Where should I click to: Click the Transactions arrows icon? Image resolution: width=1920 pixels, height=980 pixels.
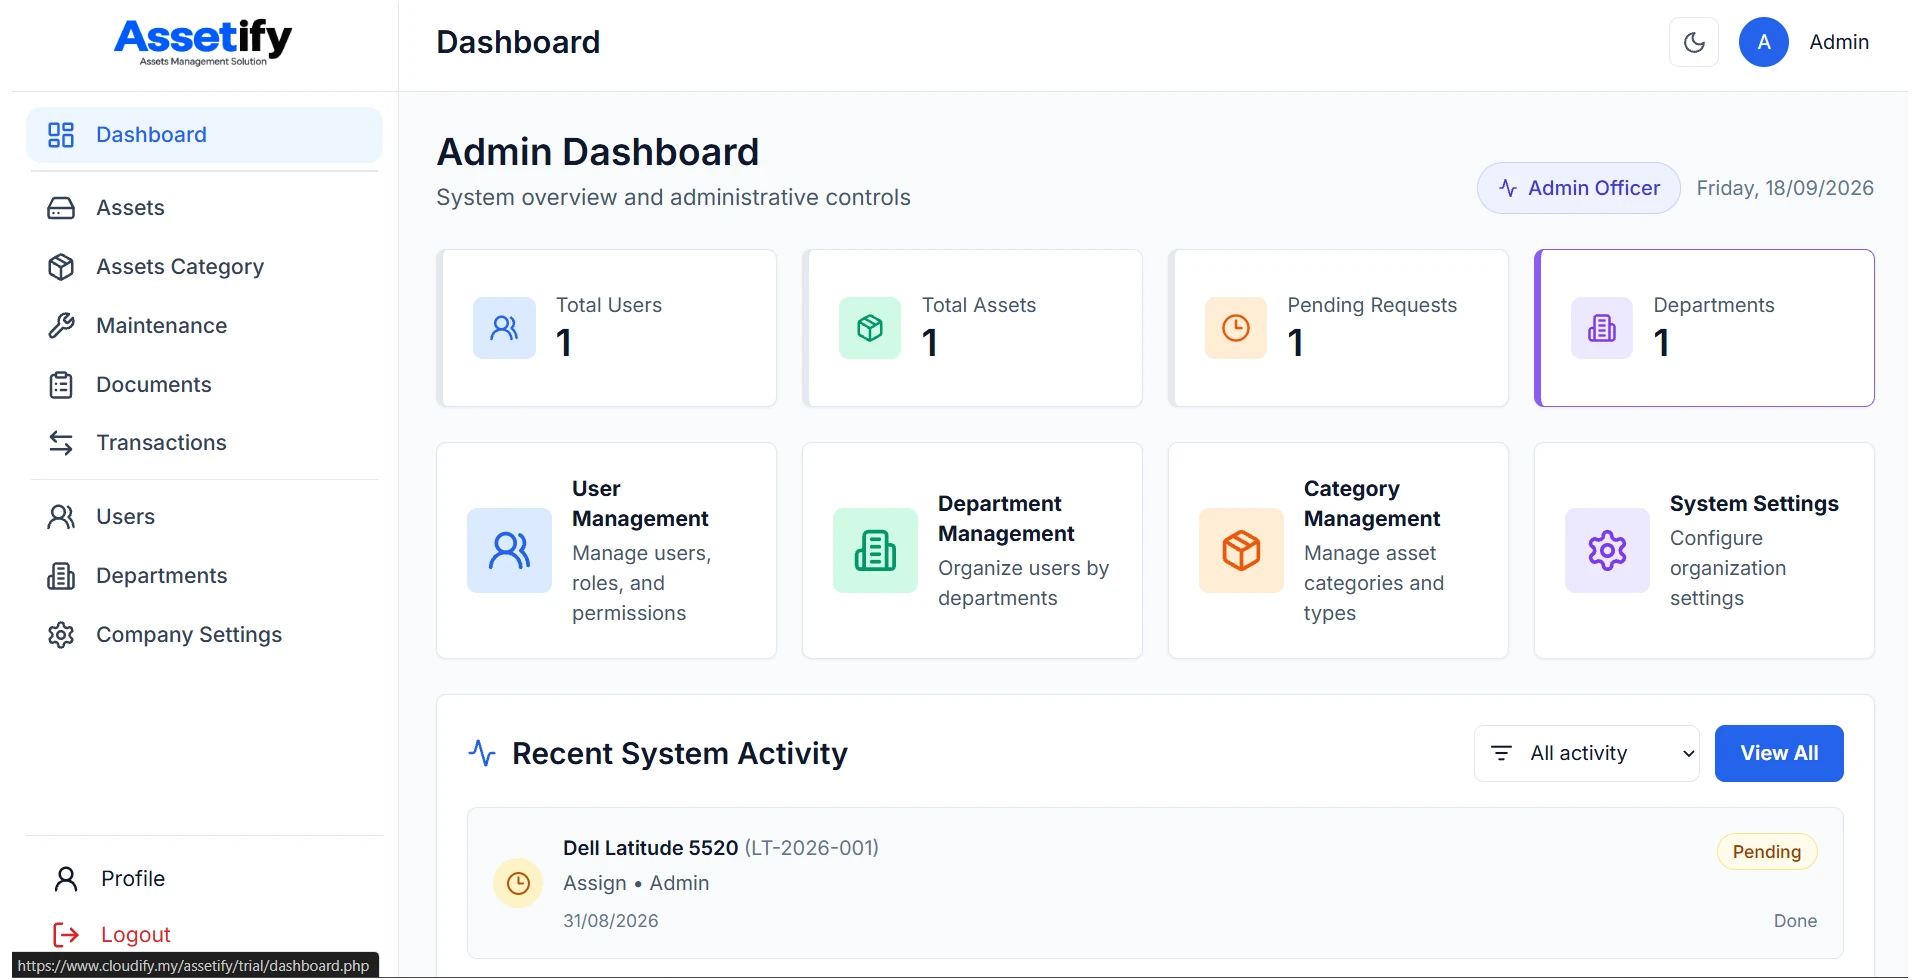[61, 443]
